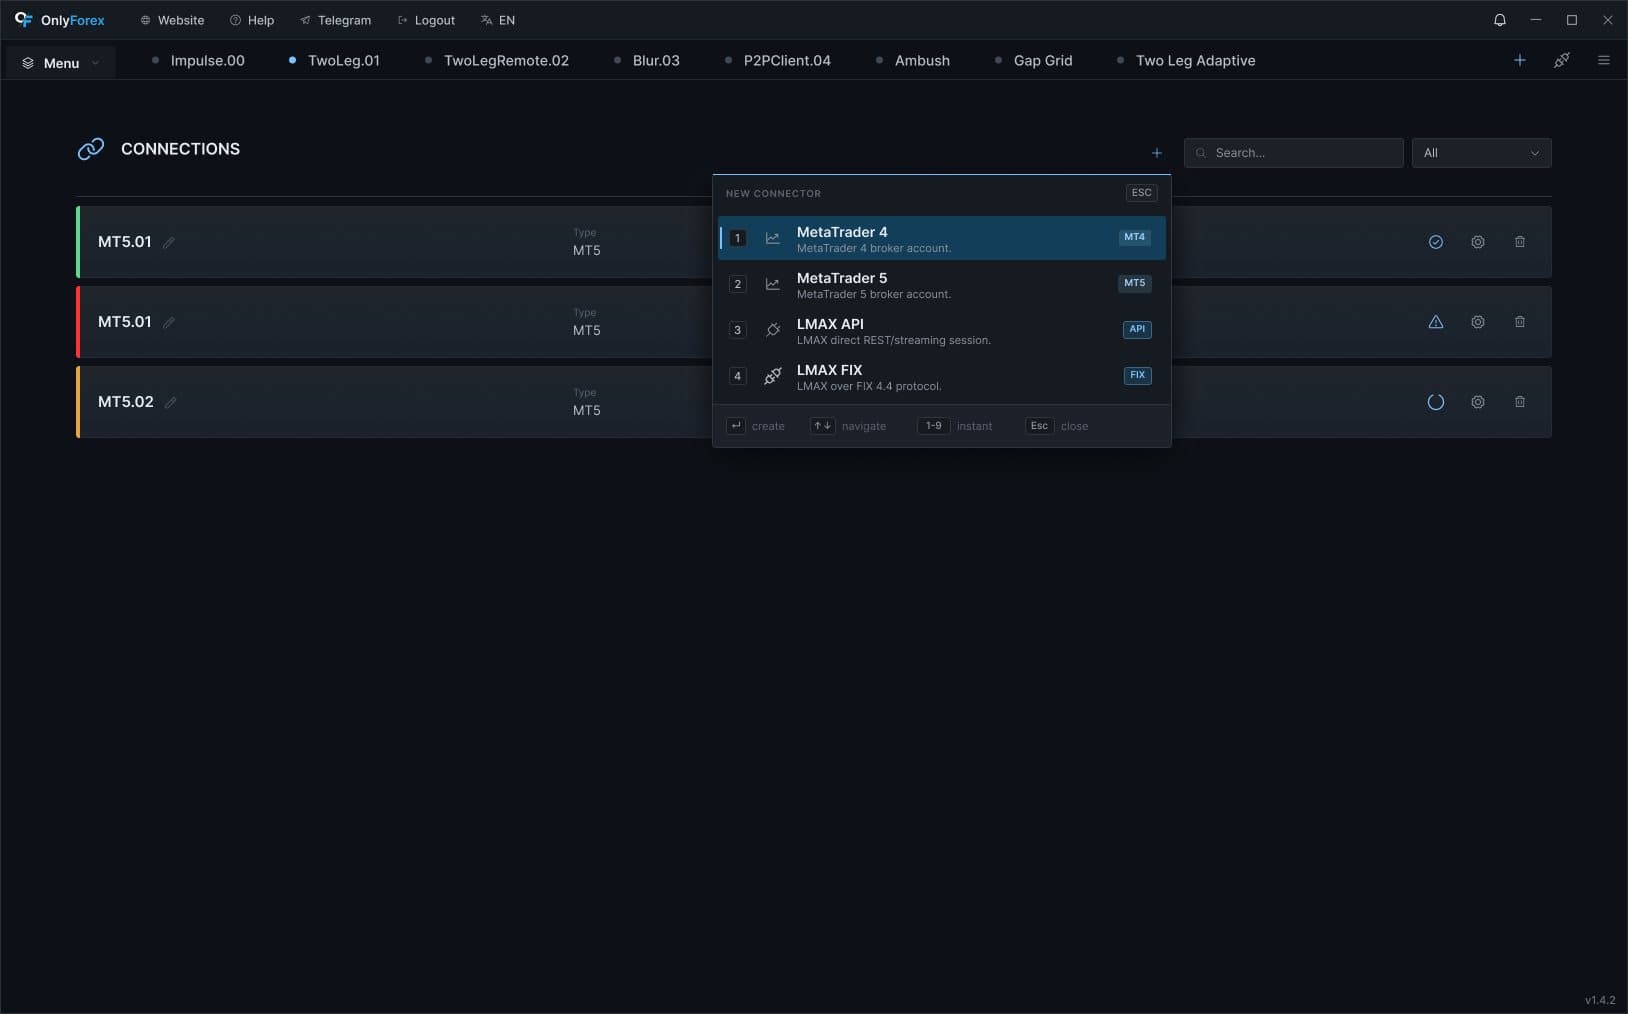1628x1014 pixels.
Task: Click the MT4 badge
Action: (x=1134, y=237)
